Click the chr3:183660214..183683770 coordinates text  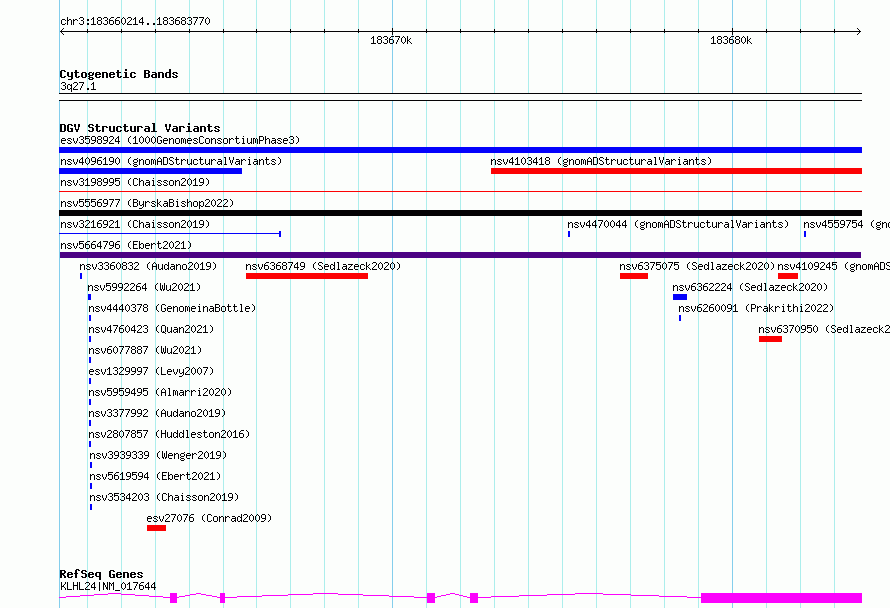coord(135,21)
